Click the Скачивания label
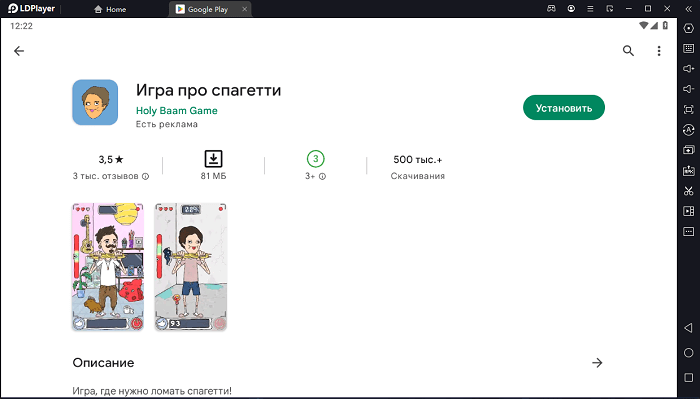 tap(417, 176)
